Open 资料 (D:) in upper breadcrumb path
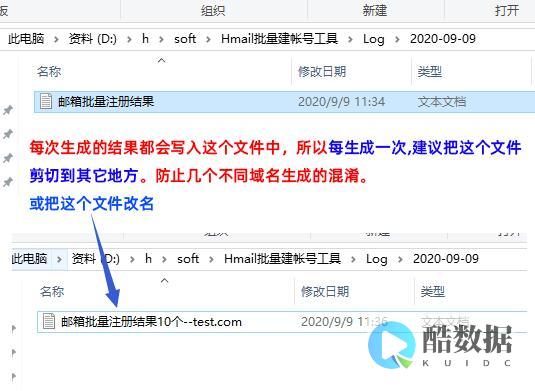Image resolution: width=535 pixels, height=391 pixels. tap(92, 39)
